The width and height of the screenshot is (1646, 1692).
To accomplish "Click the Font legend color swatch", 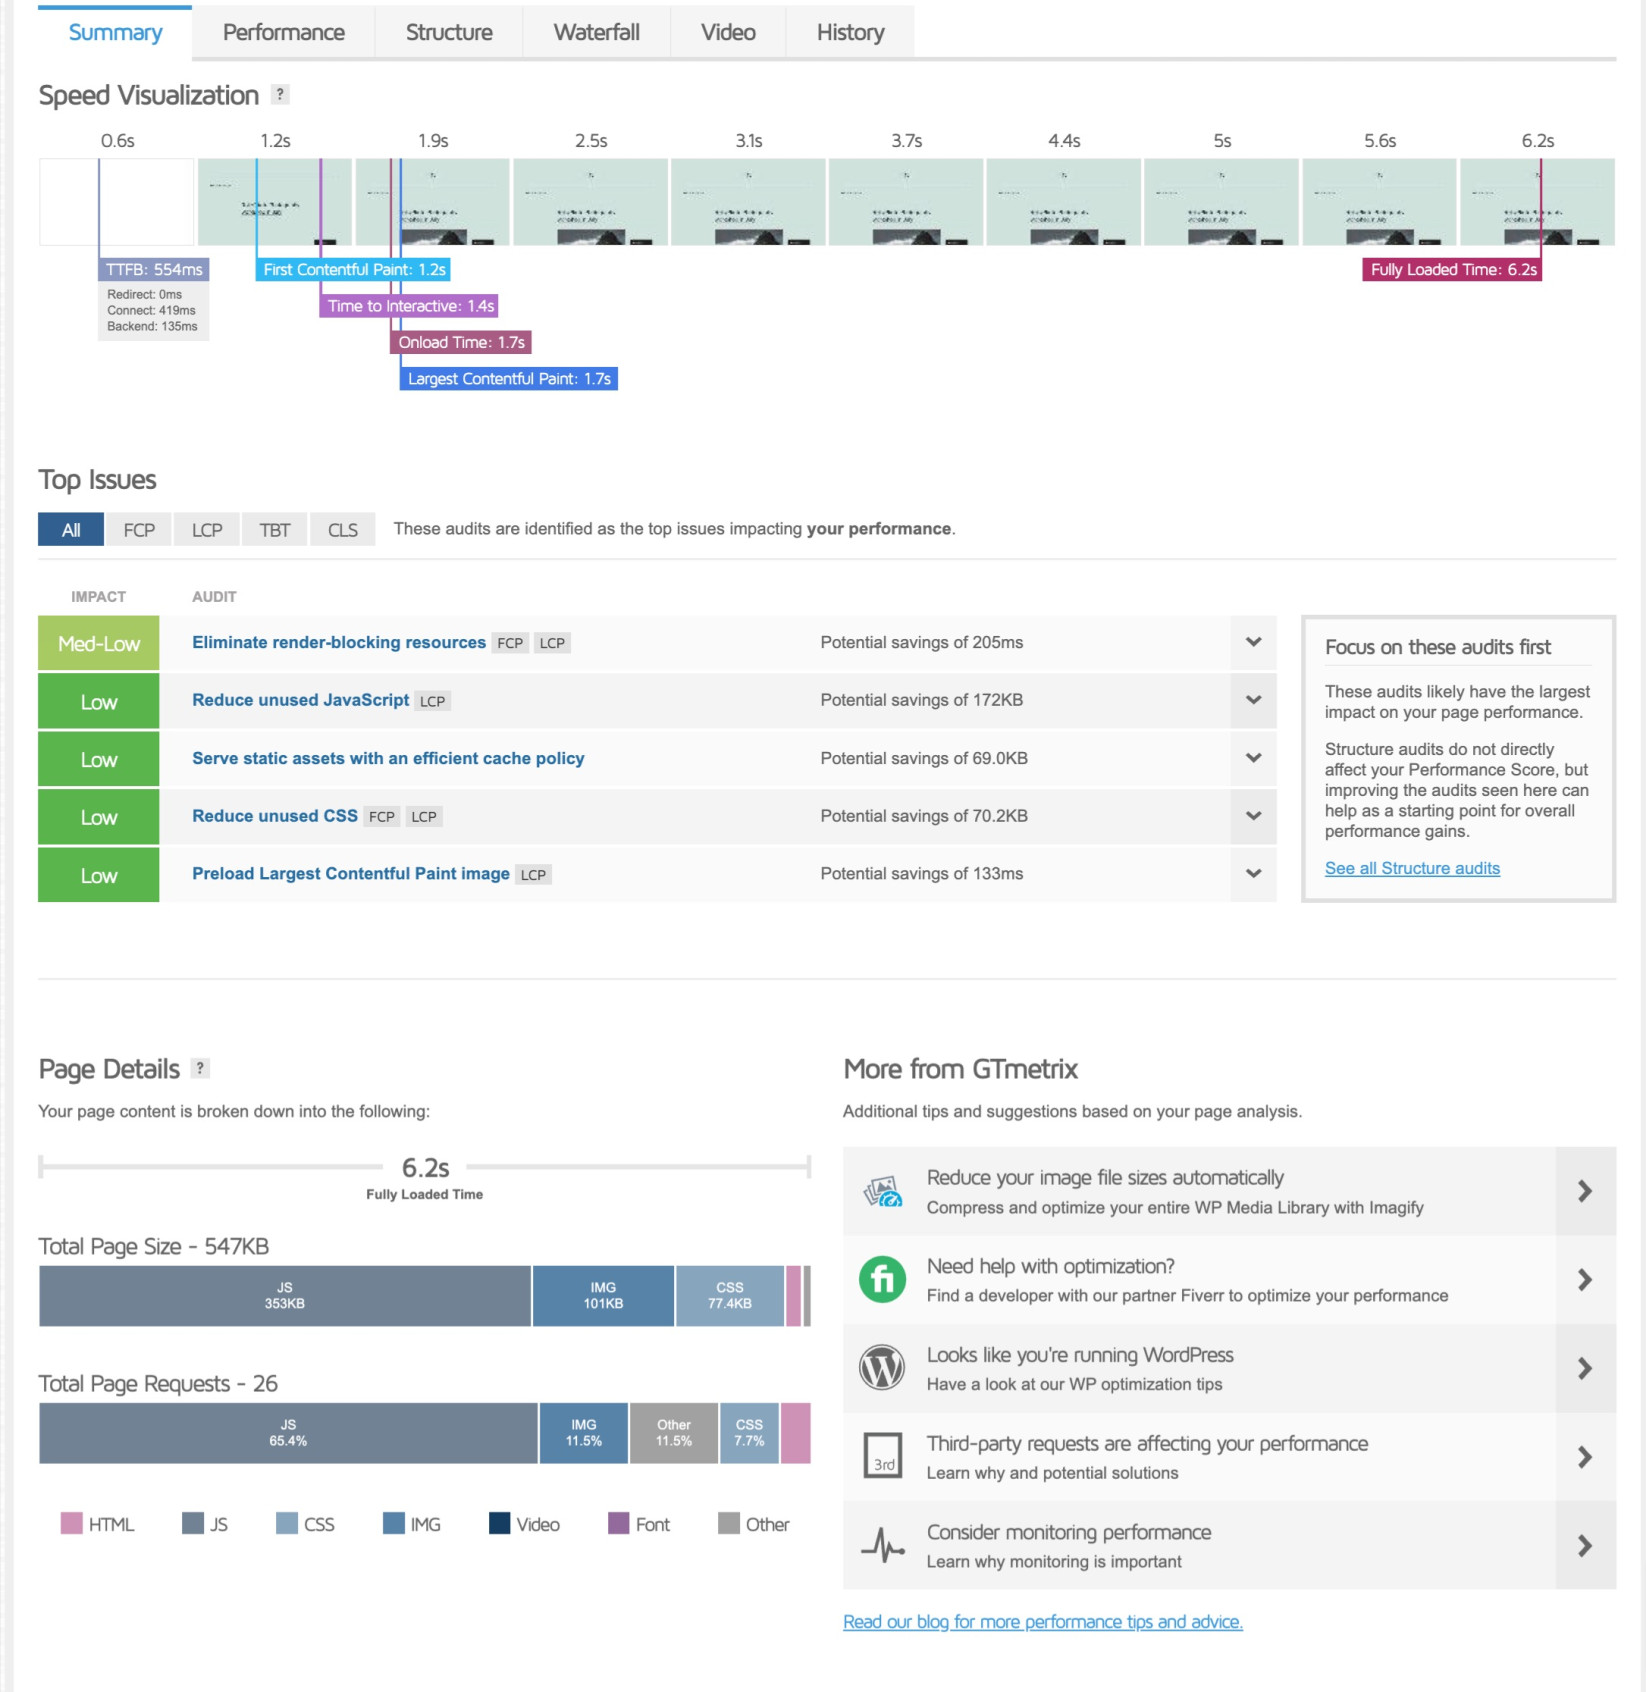I will point(619,1523).
